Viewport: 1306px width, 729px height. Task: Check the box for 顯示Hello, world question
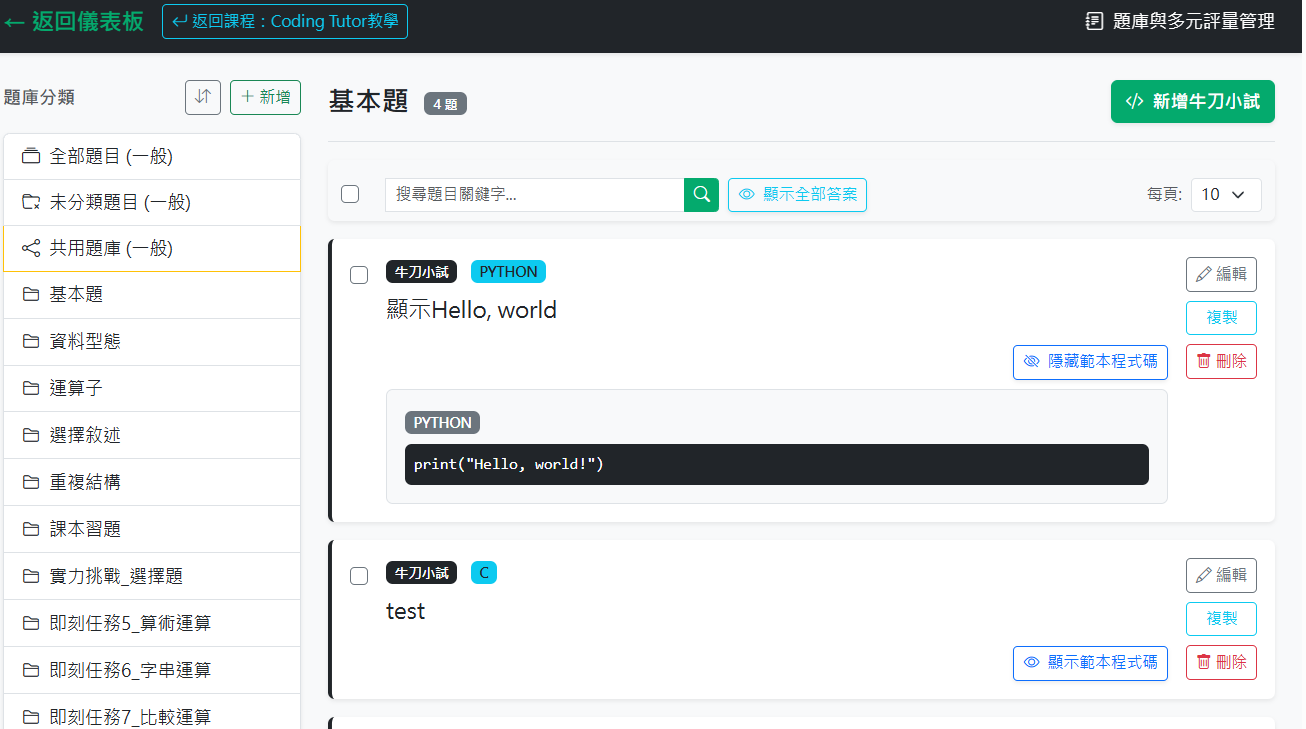pos(359,275)
